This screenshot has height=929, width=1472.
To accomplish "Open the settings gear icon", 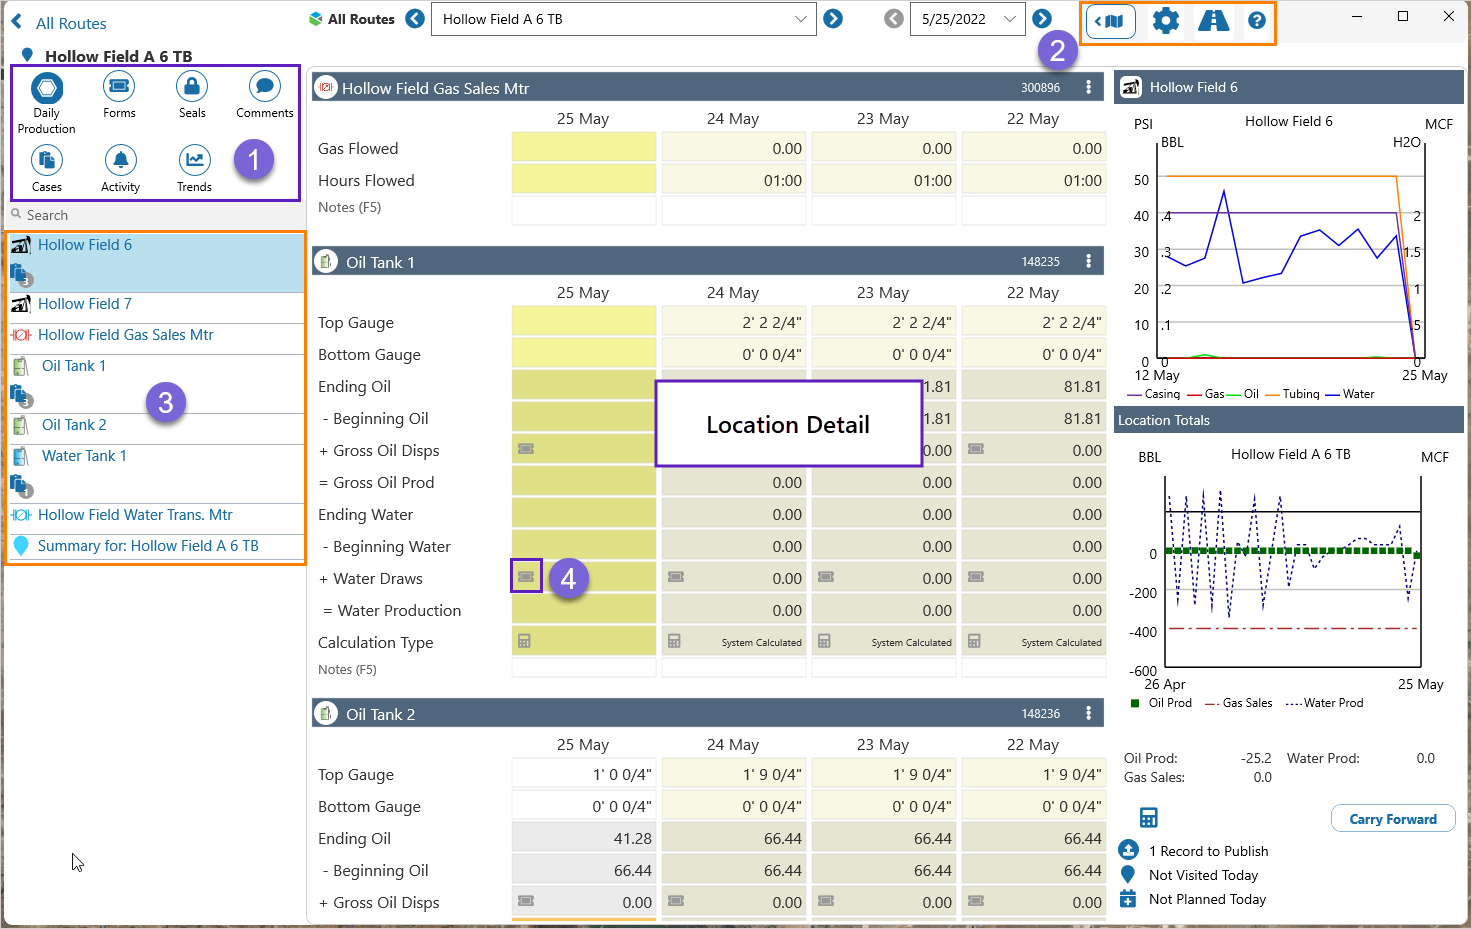I will 1165,20.
